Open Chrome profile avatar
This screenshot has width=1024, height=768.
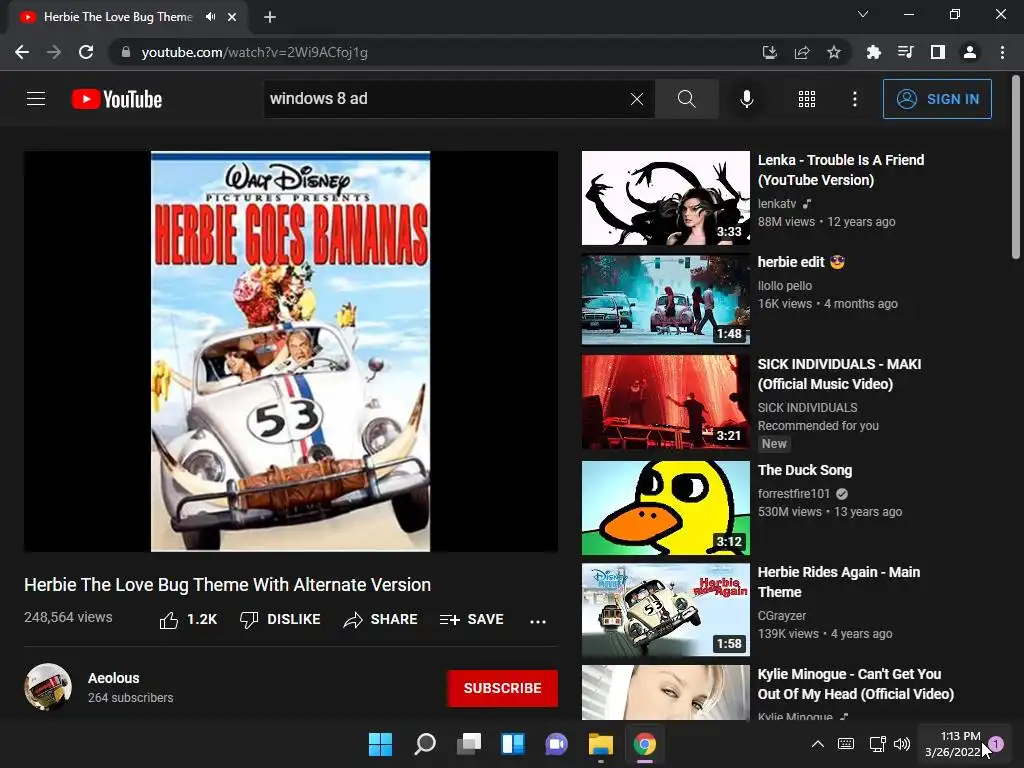(x=970, y=52)
